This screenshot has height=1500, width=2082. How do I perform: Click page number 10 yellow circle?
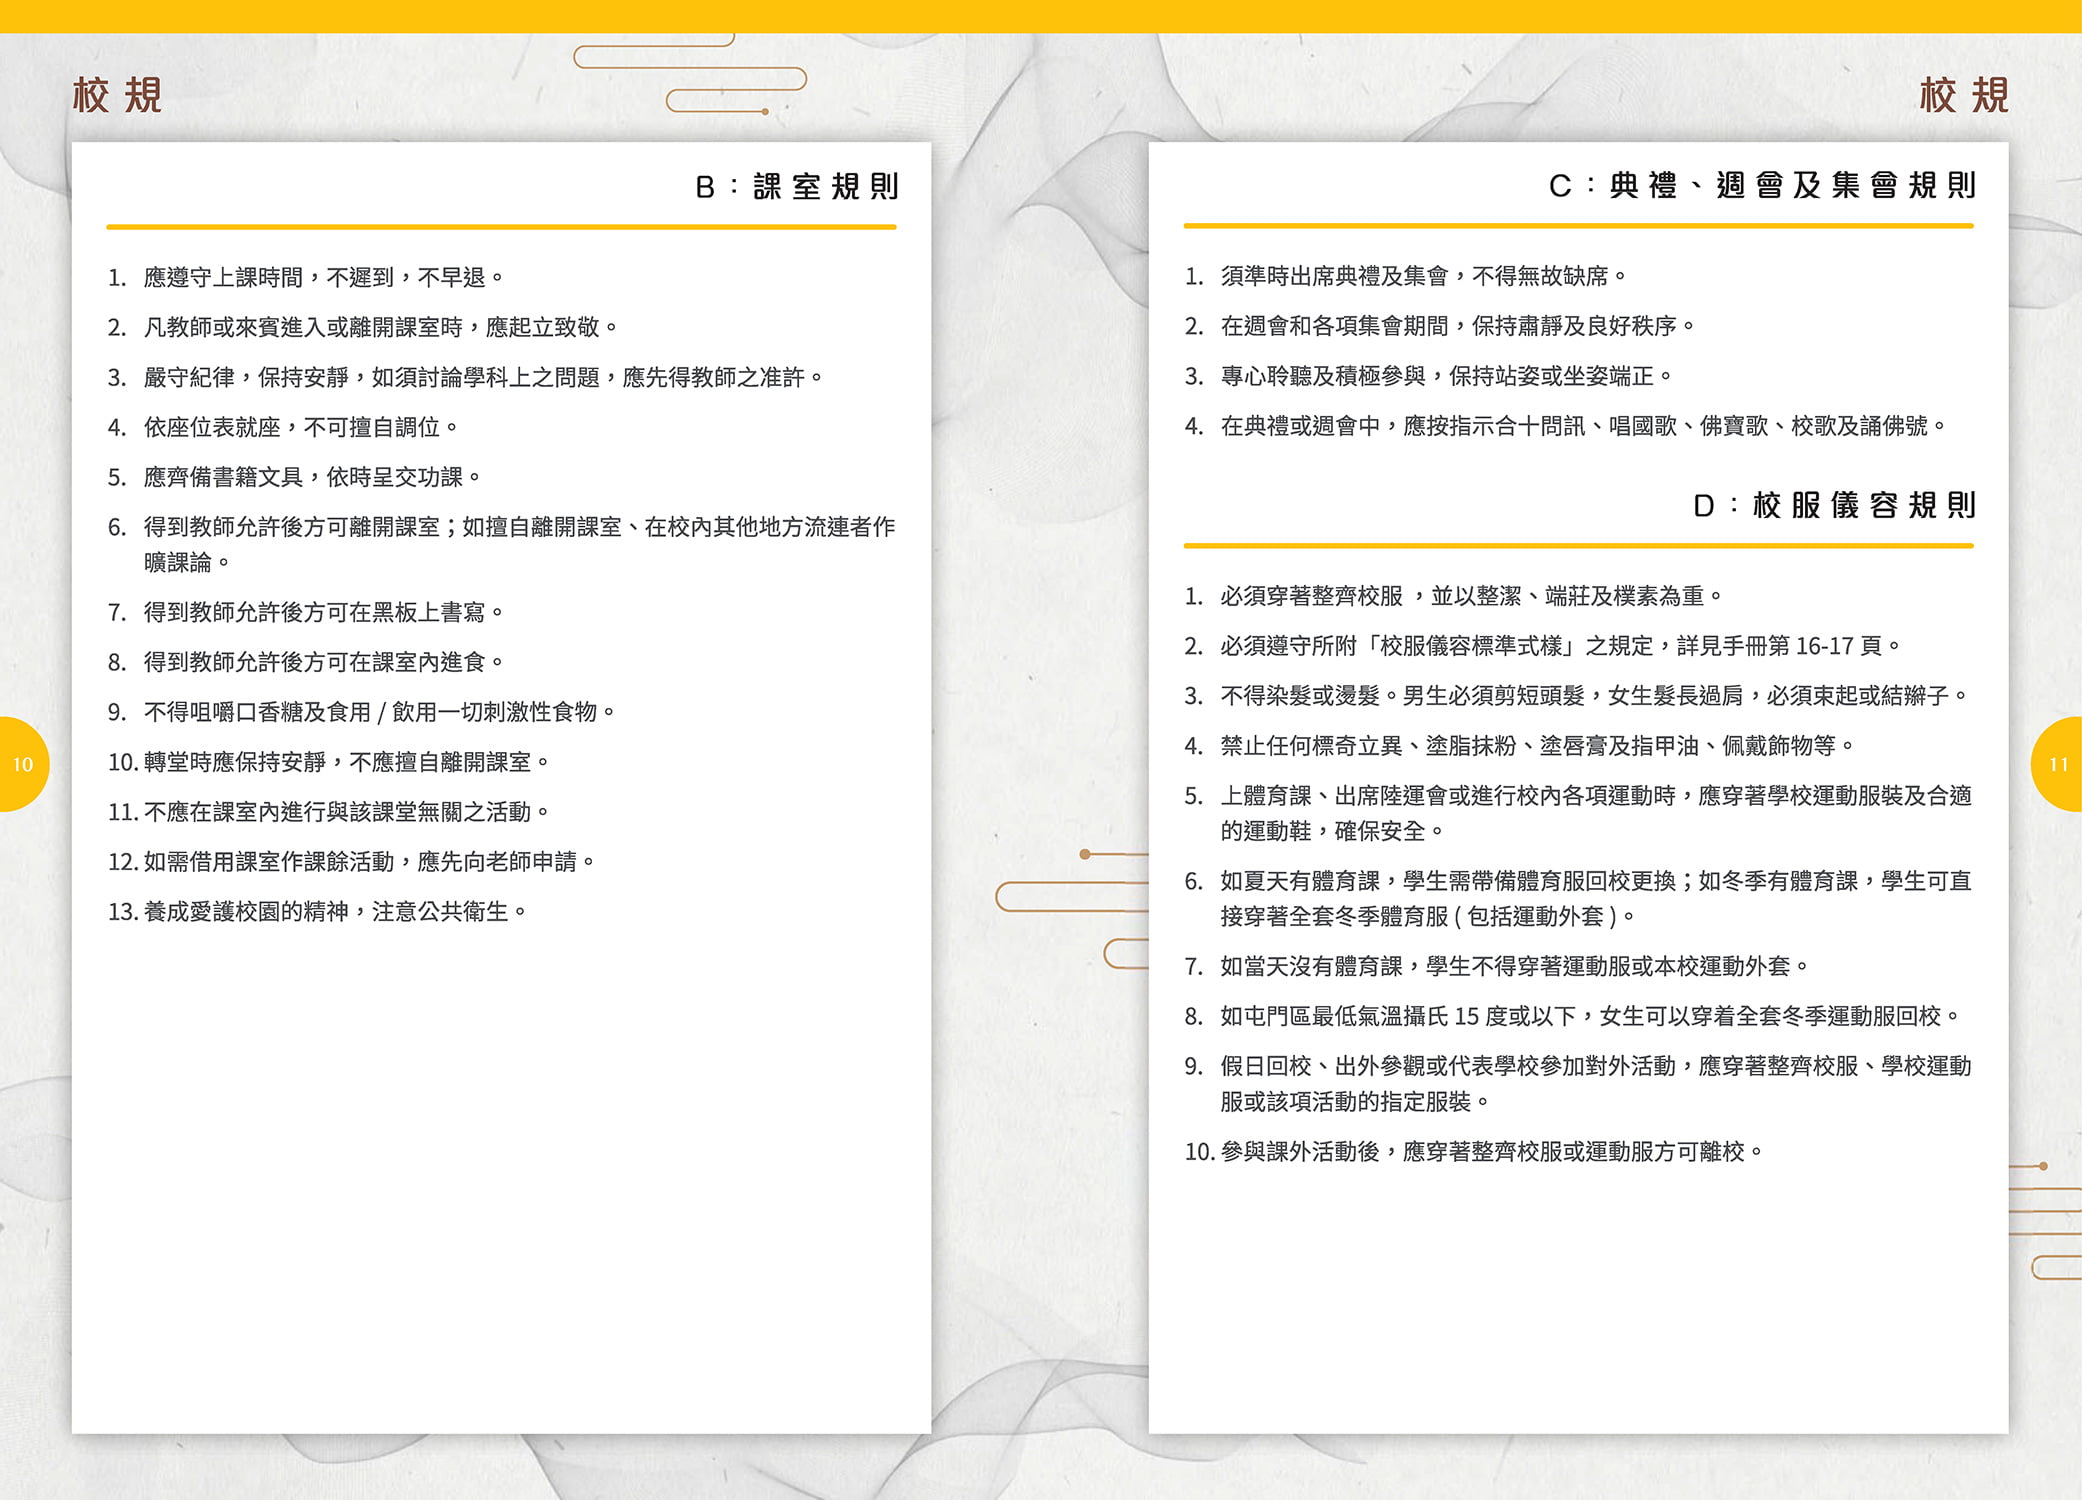(x=22, y=764)
